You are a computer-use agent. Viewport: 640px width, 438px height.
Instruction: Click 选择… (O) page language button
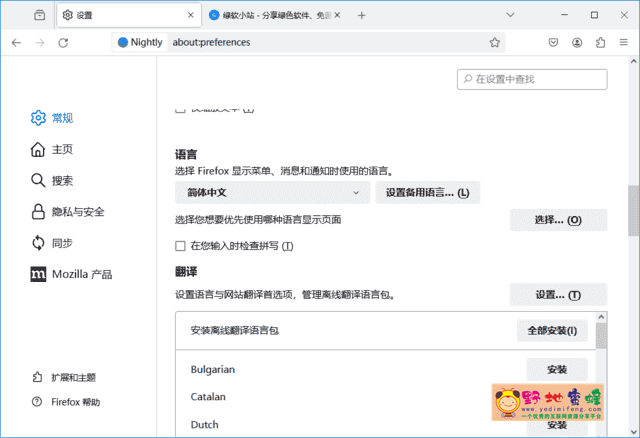558,220
